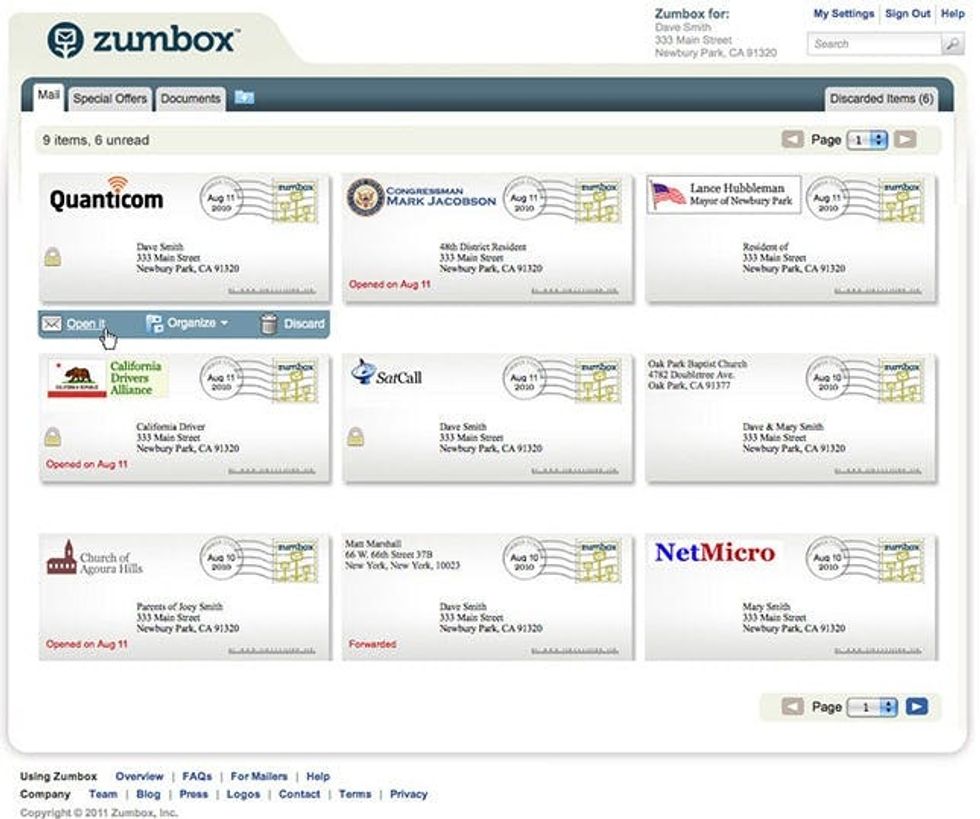Click the lock icon on Quanticom envelope
This screenshot has height=819, width=980.
(52, 257)
